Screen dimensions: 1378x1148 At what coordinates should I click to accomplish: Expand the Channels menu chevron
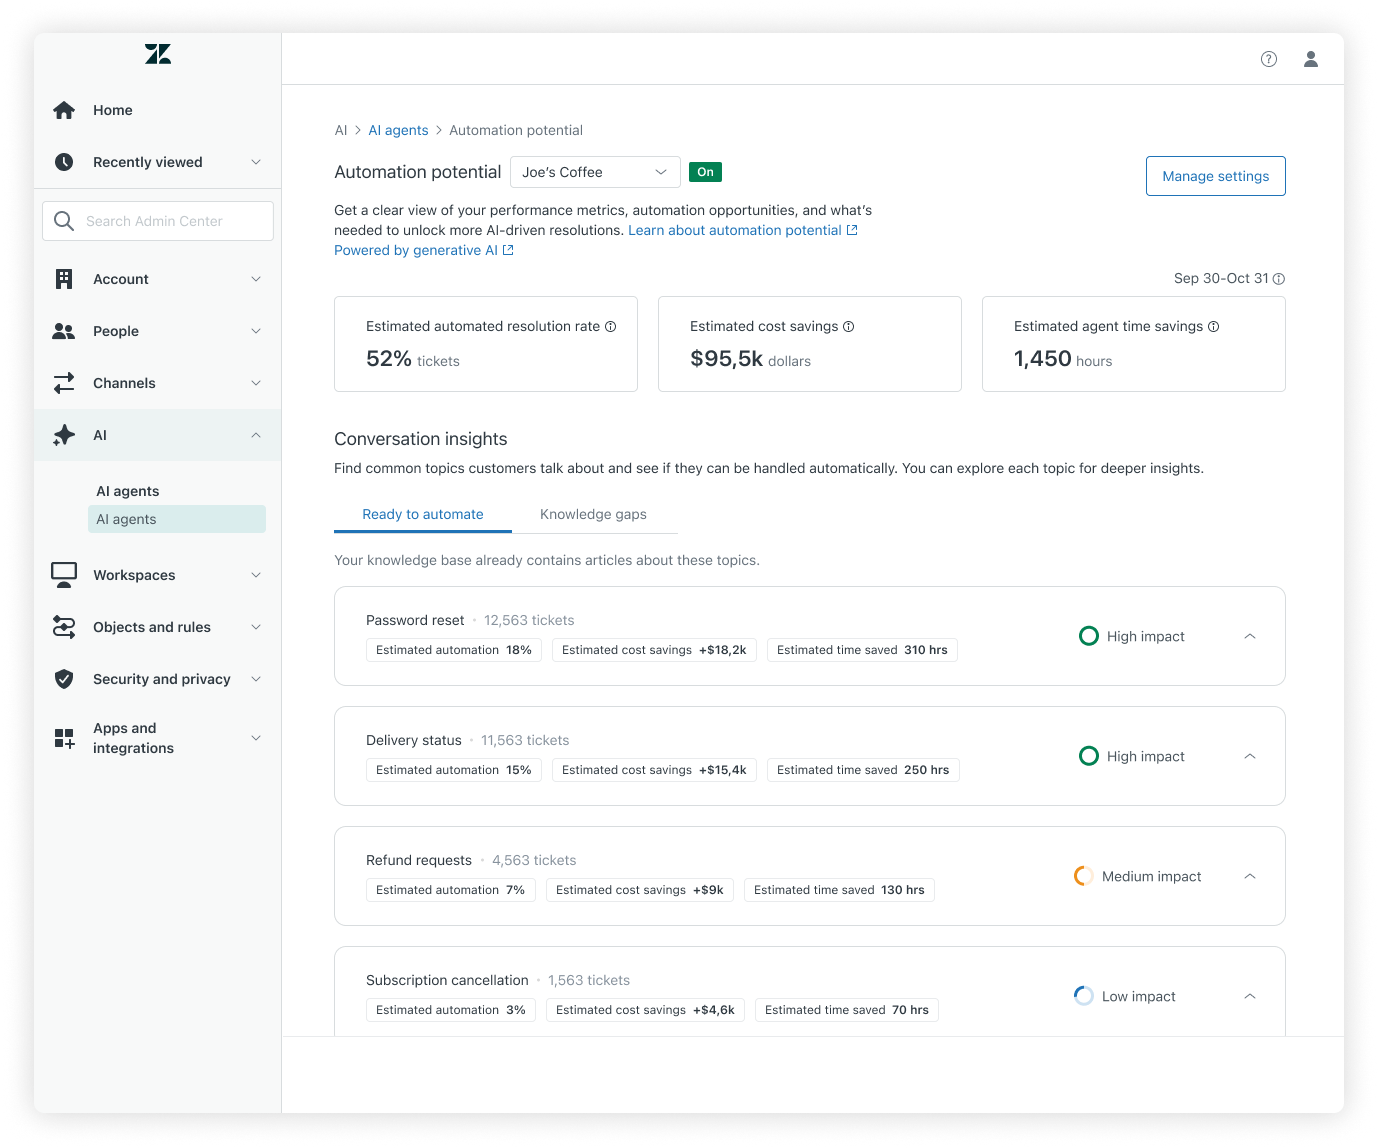256,383
